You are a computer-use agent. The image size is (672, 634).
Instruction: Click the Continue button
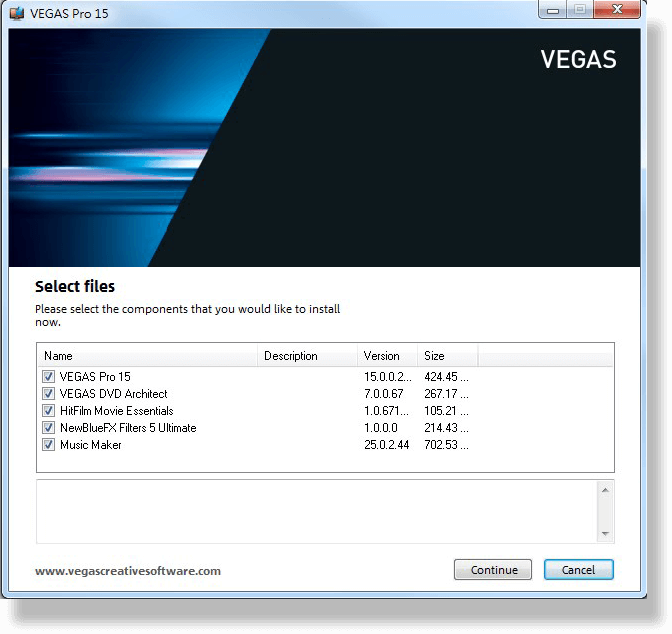tap(493, 570)
